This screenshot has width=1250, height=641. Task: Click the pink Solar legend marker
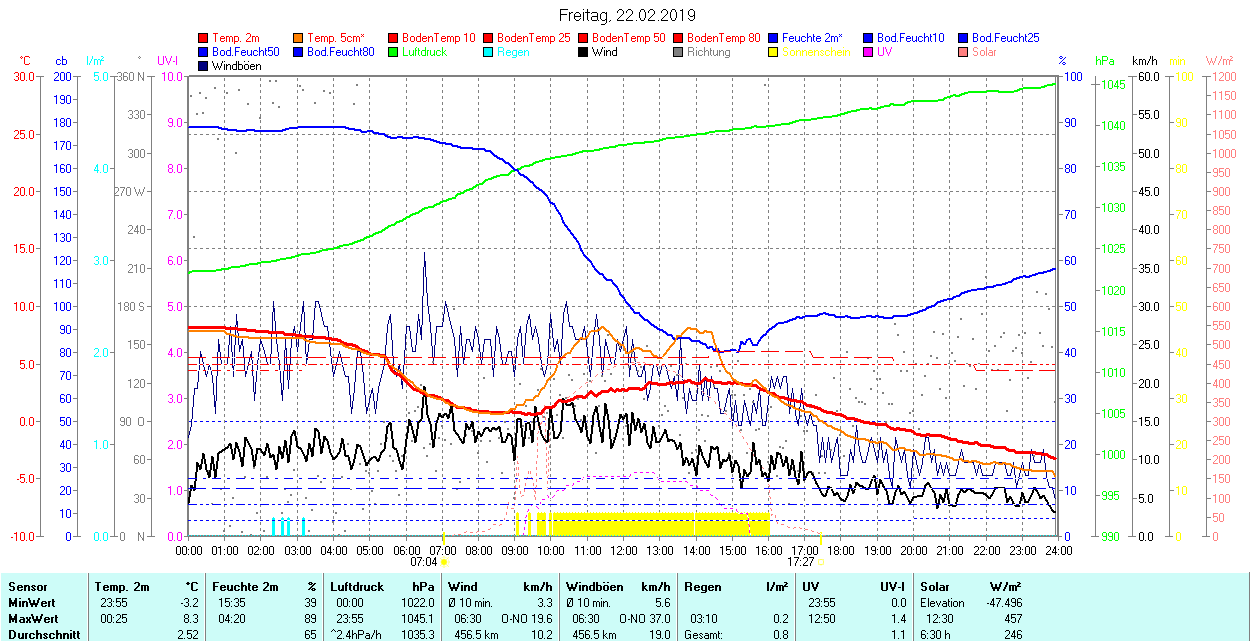tap(964, 52)
